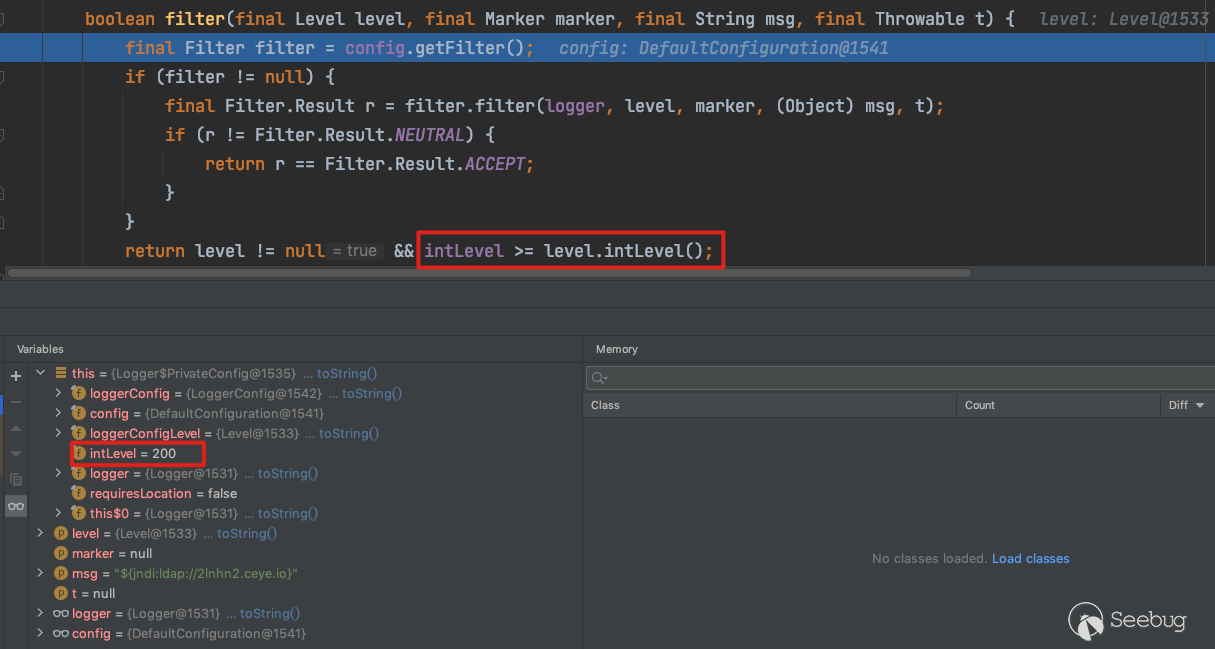The image size is (1215, 649).
Task: Collapse the 'this' variable node
Action: tap(41, 373)
